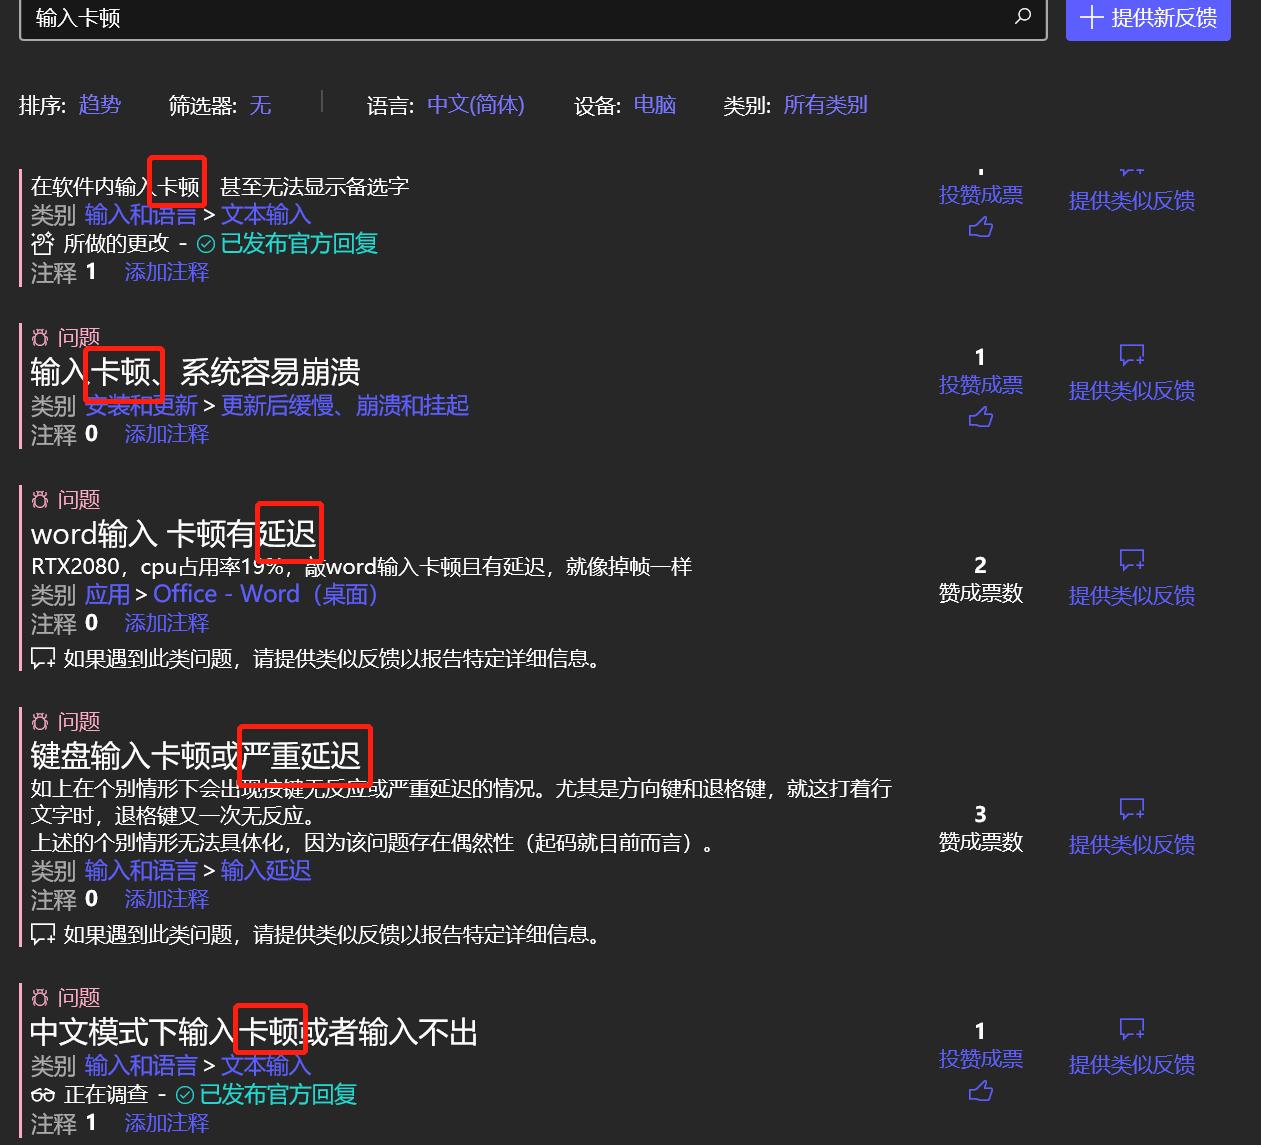Select the 中文(简体) language filter
This screenshot has height=1145, width=1261.
coord(475,105)
